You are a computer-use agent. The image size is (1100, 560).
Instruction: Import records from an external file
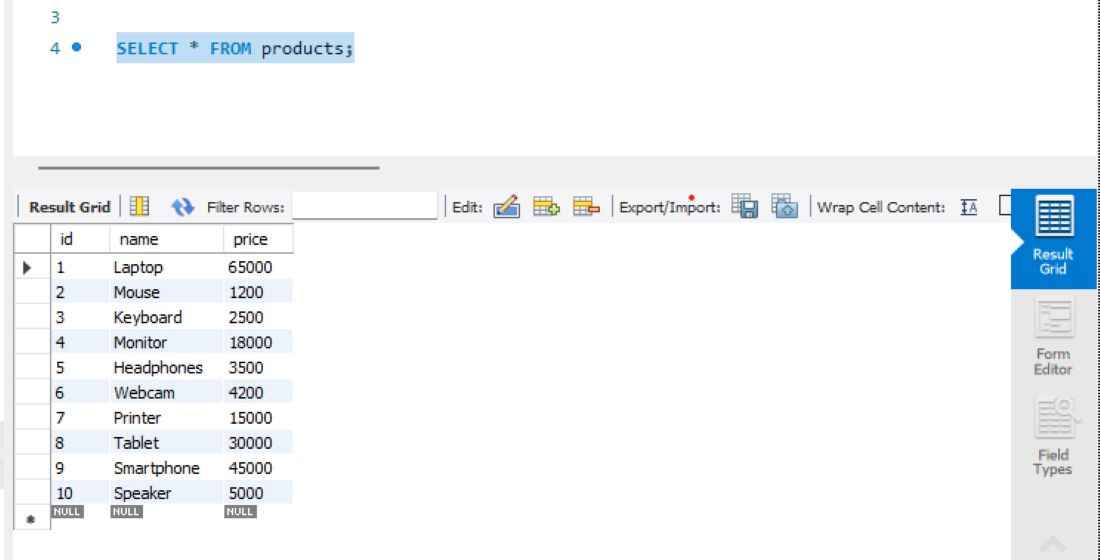784,207
